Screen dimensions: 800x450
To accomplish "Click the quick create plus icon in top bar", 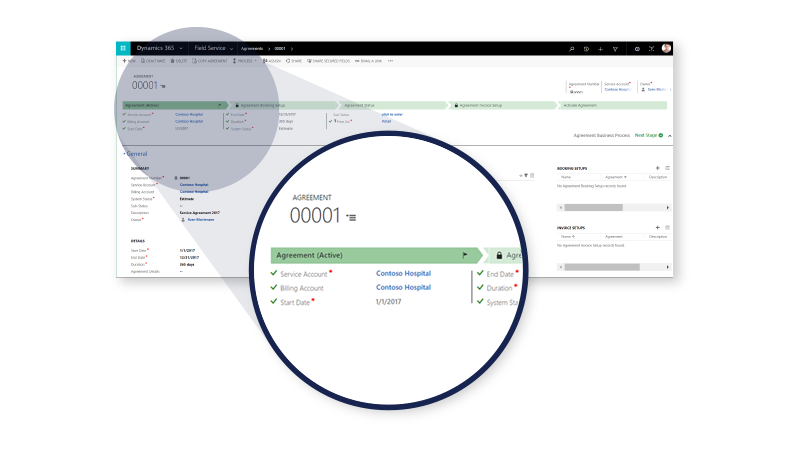I will [601, 49].
